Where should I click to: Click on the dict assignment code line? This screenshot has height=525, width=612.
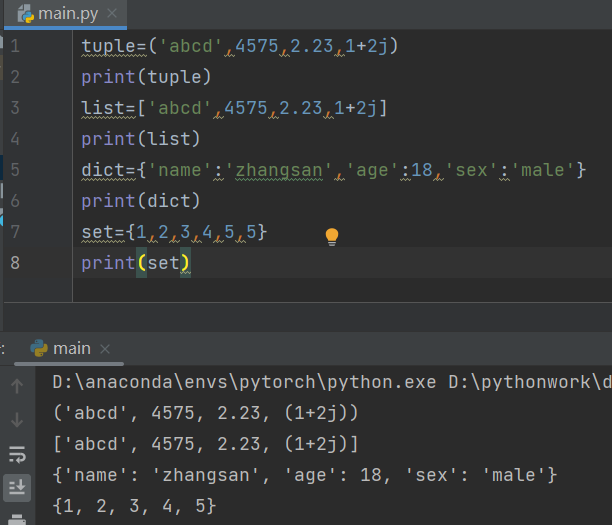point(333,170)
